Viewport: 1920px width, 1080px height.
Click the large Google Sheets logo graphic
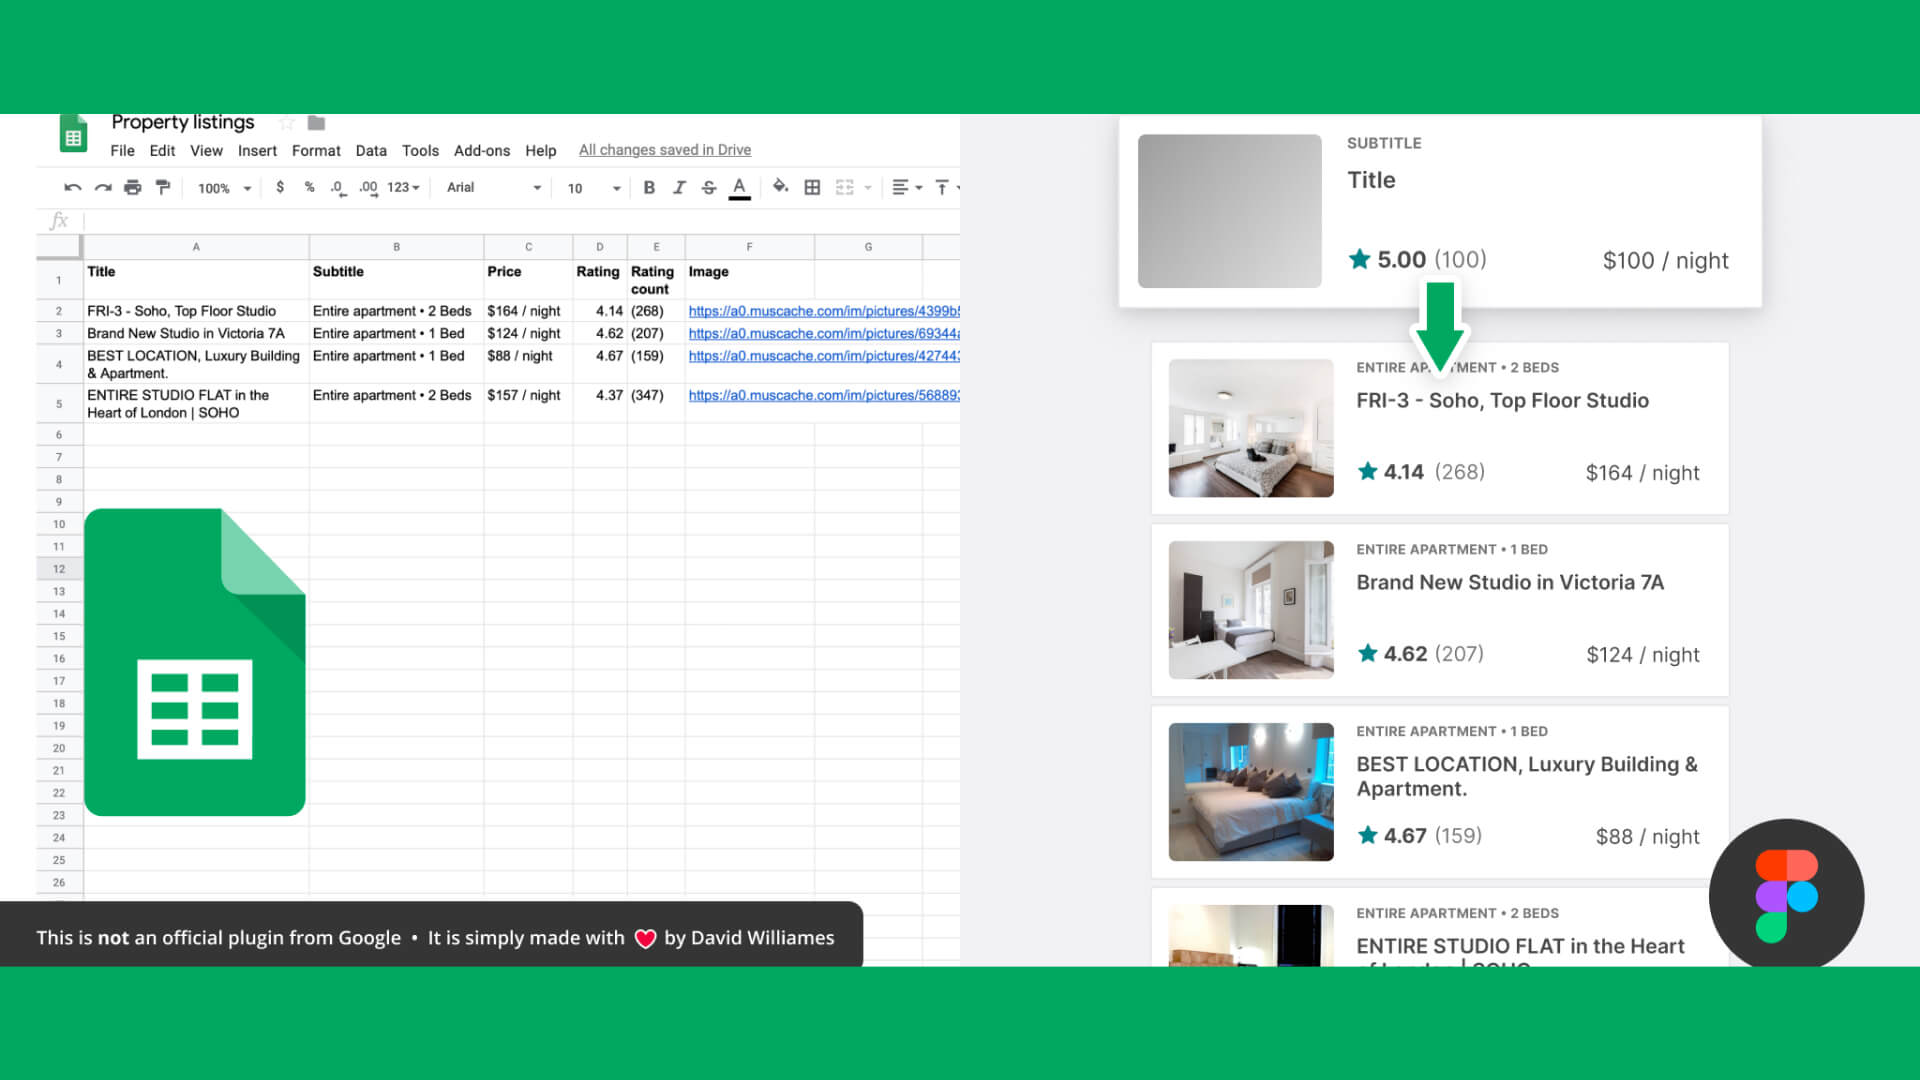(x=195, y=662)
